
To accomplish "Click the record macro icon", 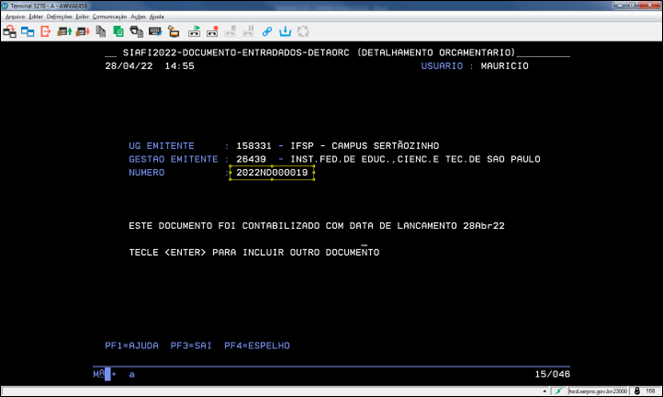I will (x=212, y=32).
